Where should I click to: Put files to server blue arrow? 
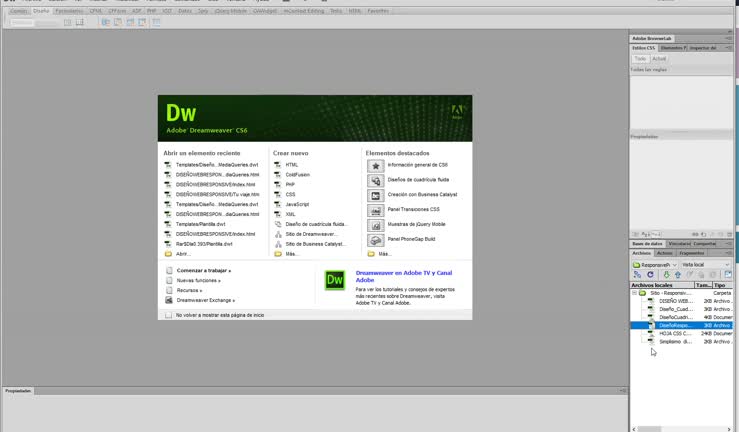[678, 274]
